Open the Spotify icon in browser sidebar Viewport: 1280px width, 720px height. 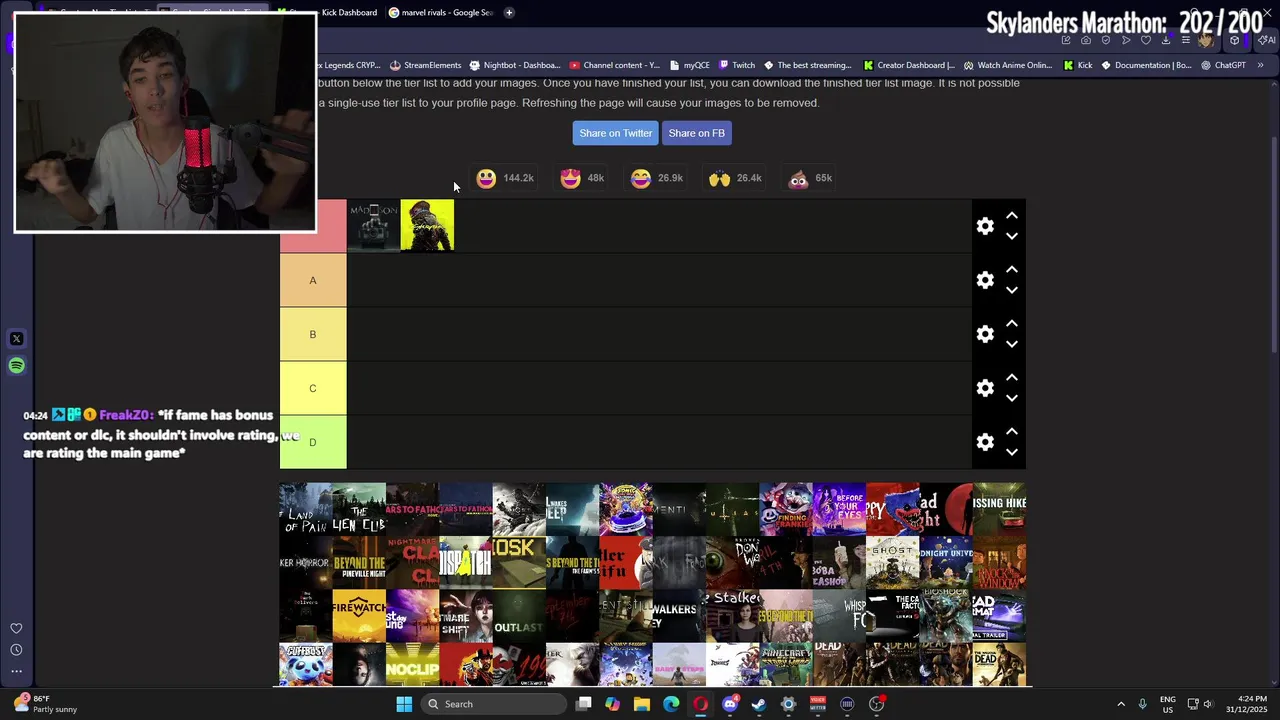tap(16, 365)
